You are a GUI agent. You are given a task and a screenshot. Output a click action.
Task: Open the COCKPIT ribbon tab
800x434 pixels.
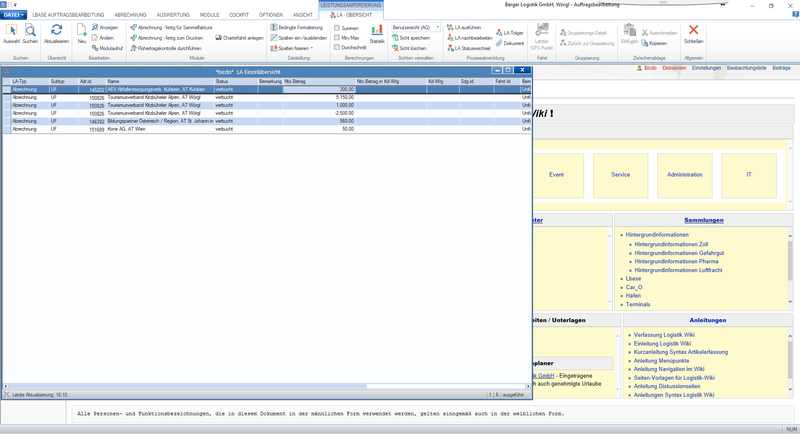[239, 15]
